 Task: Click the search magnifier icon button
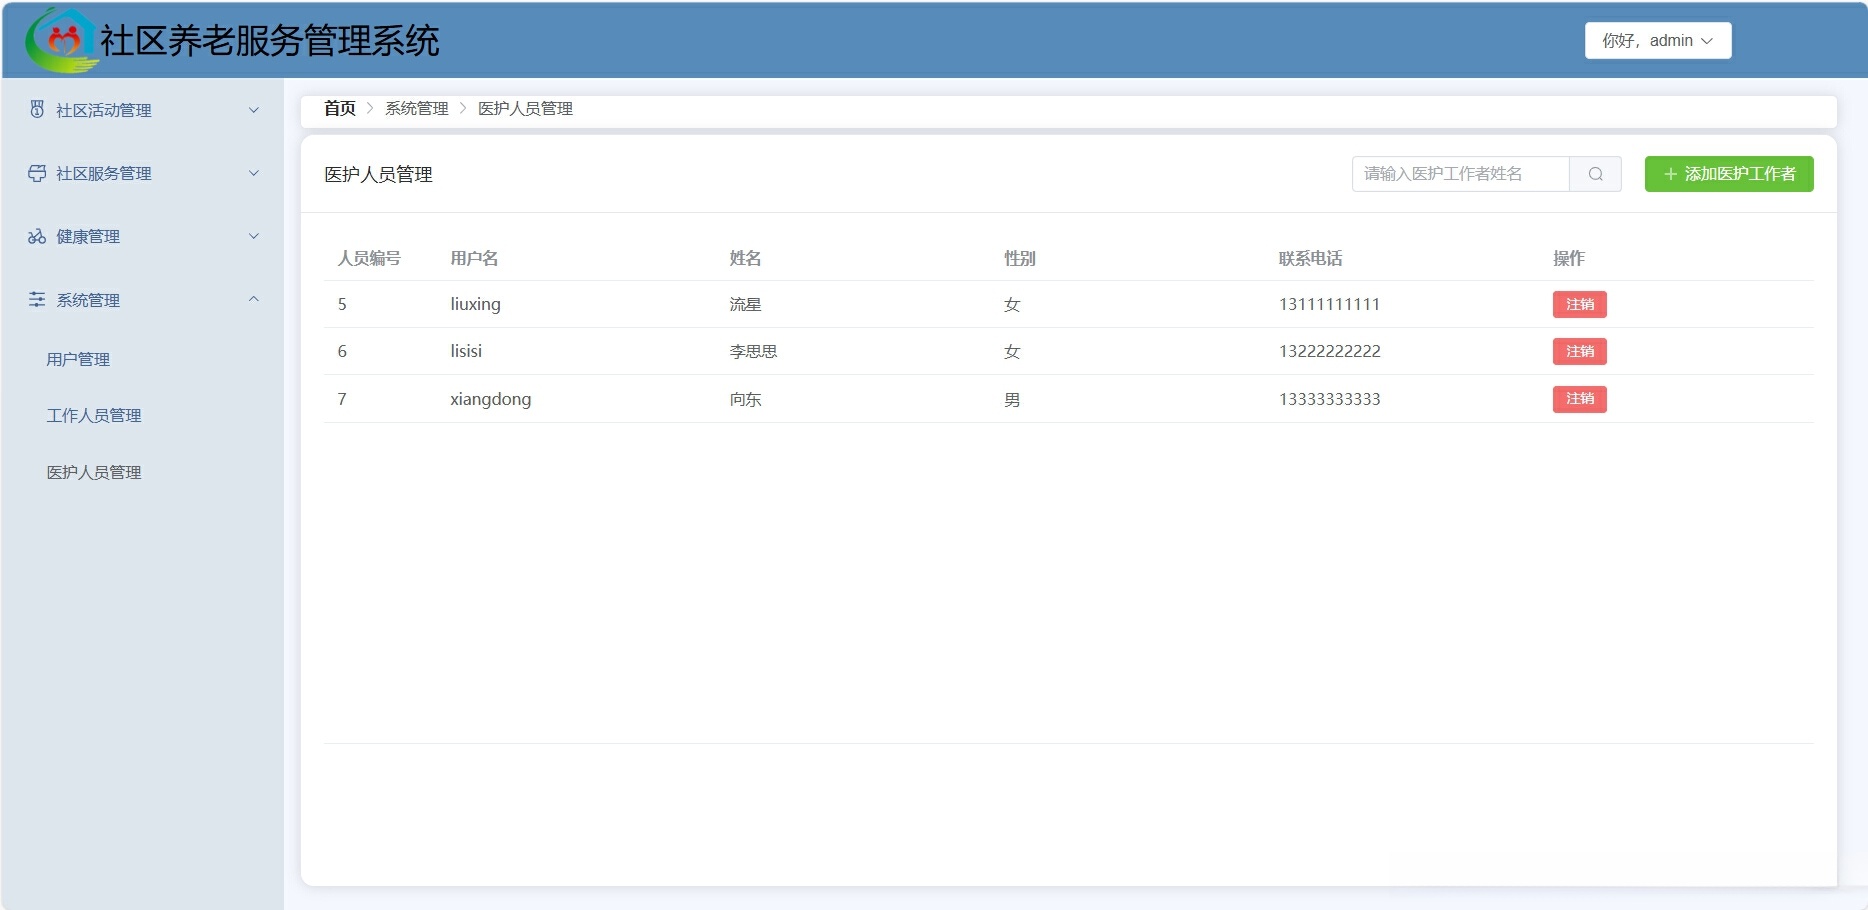(1595, 174)
